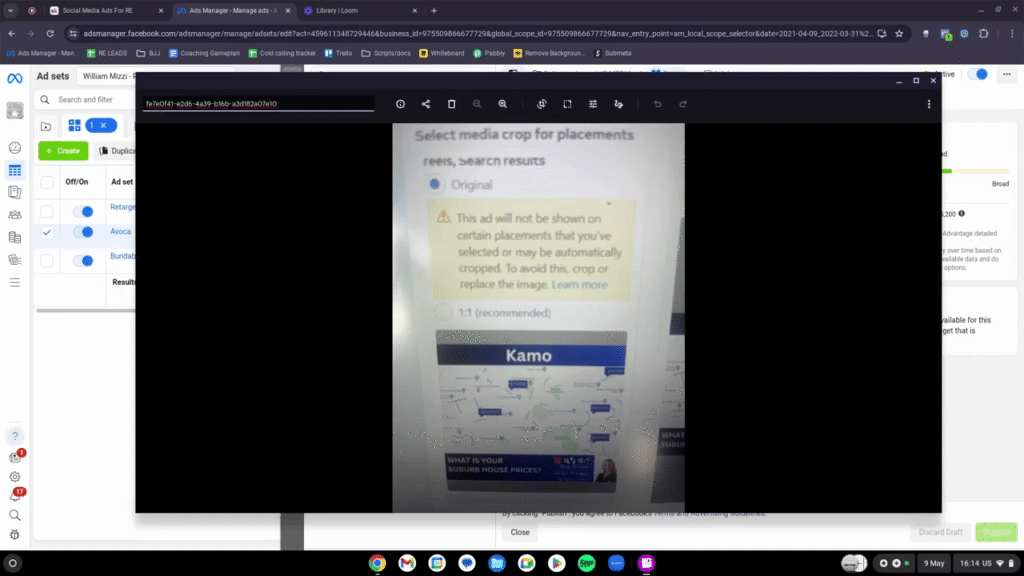Open the Meta logo menu

tap(14, 78)
